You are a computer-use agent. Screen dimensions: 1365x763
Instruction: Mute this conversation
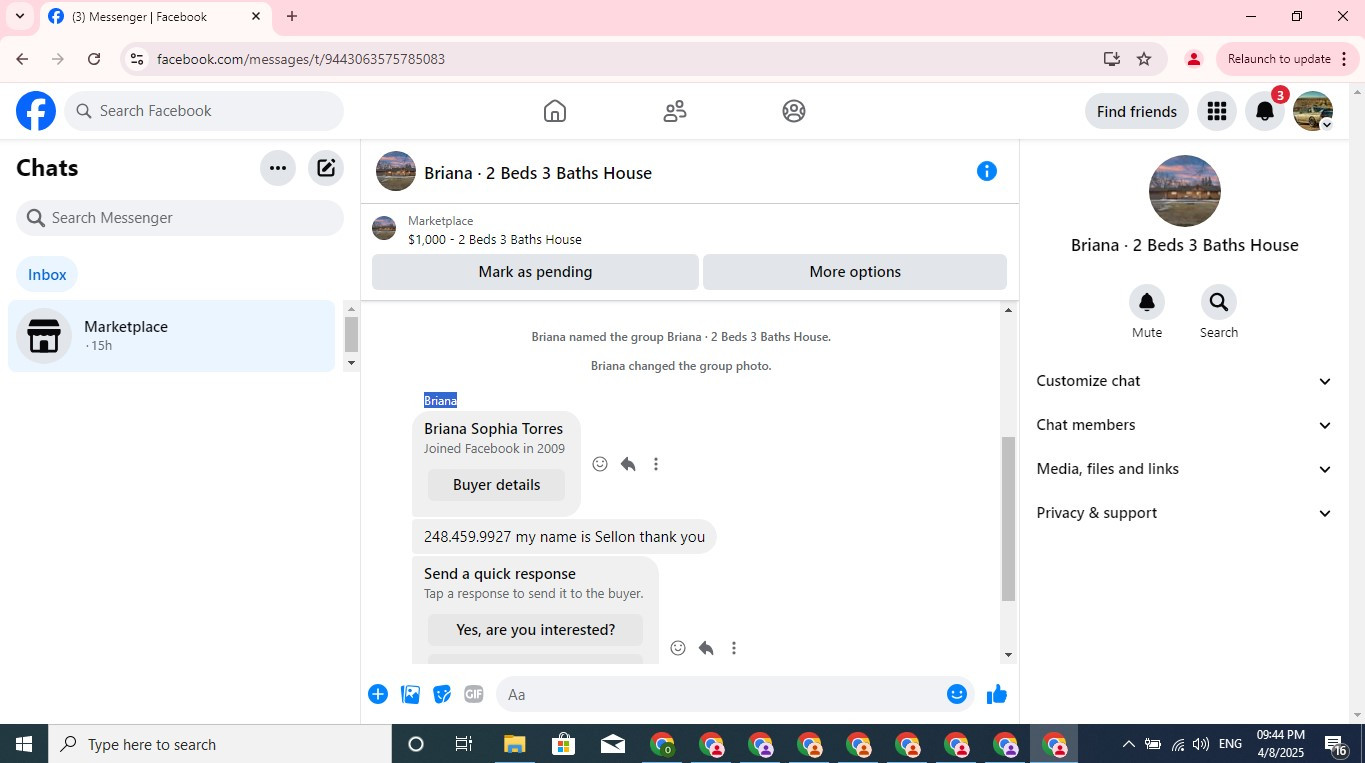click(x=1147, y=302)
